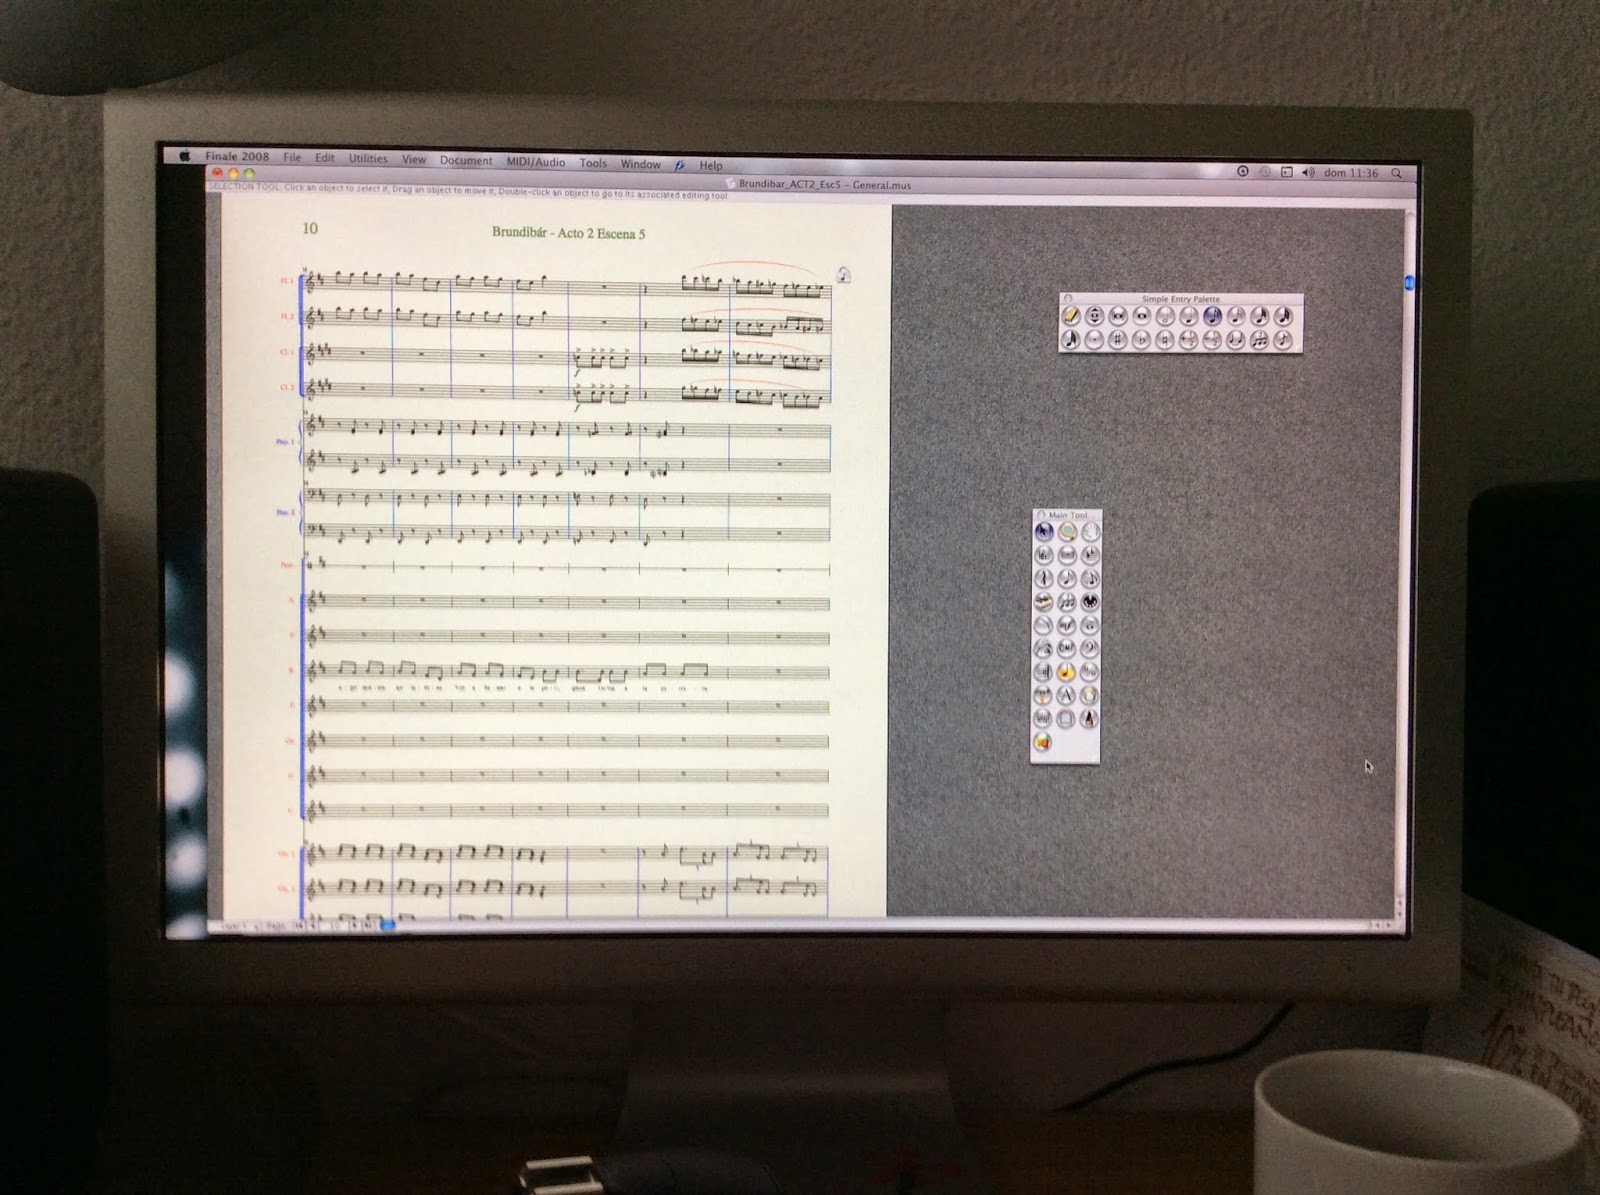Image resolution: width=1600 pixels, height=1195 pixels.
Task: Choose the Repitch tool with up-down arrows
Action: [1094, 316]
